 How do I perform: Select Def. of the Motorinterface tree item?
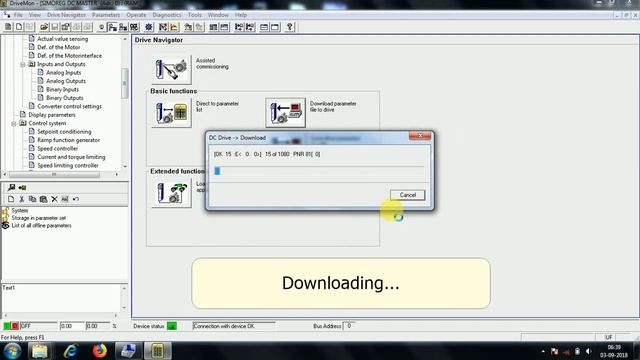[x=69, y=56]
